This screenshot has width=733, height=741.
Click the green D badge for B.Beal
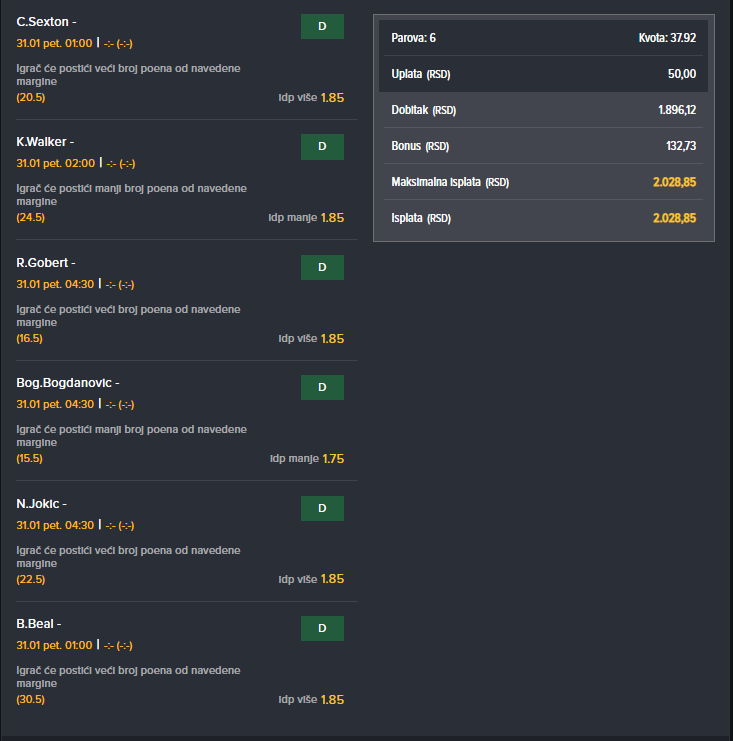[x=322, y=628]
